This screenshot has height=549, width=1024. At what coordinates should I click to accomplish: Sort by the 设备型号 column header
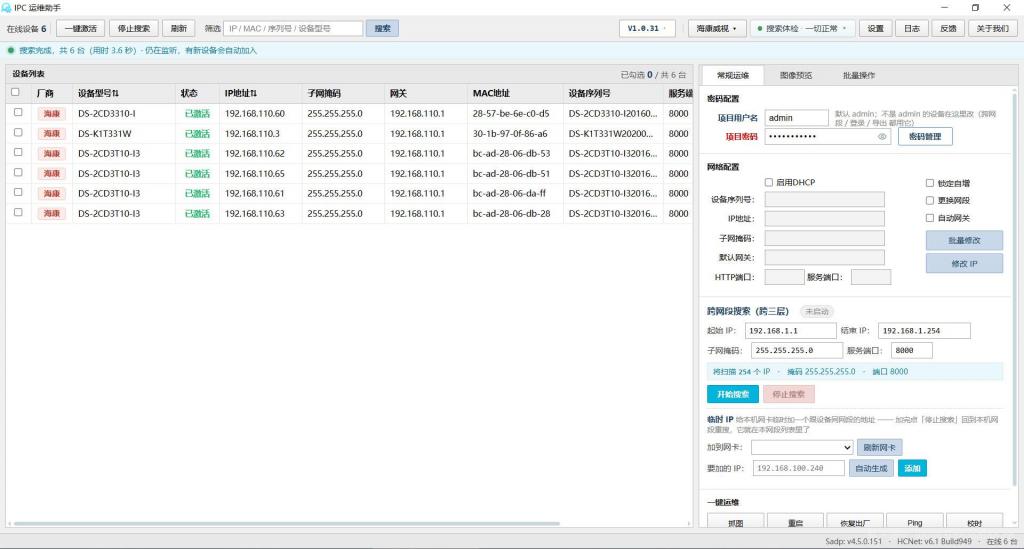(98, 93)
